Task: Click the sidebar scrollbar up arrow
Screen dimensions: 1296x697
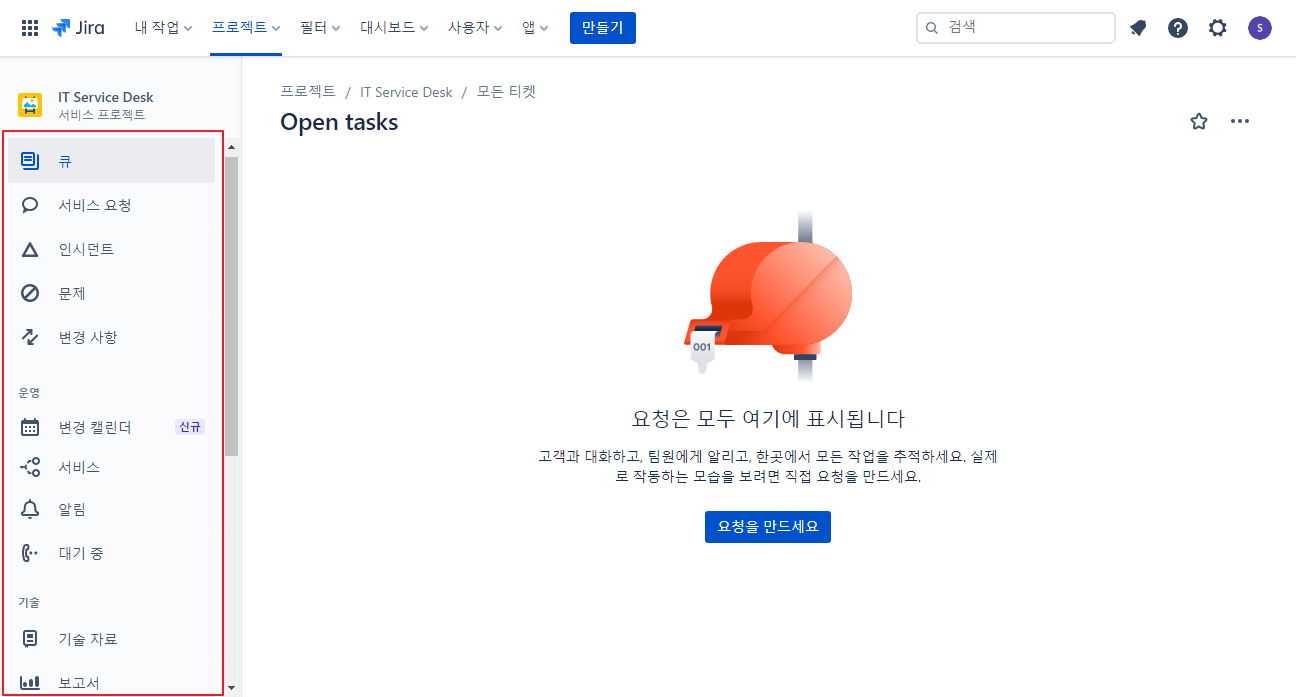Action: point(232,147)
